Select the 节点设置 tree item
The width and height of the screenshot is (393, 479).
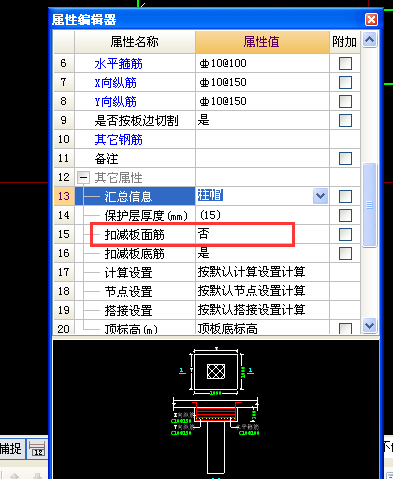coord(128,291)
